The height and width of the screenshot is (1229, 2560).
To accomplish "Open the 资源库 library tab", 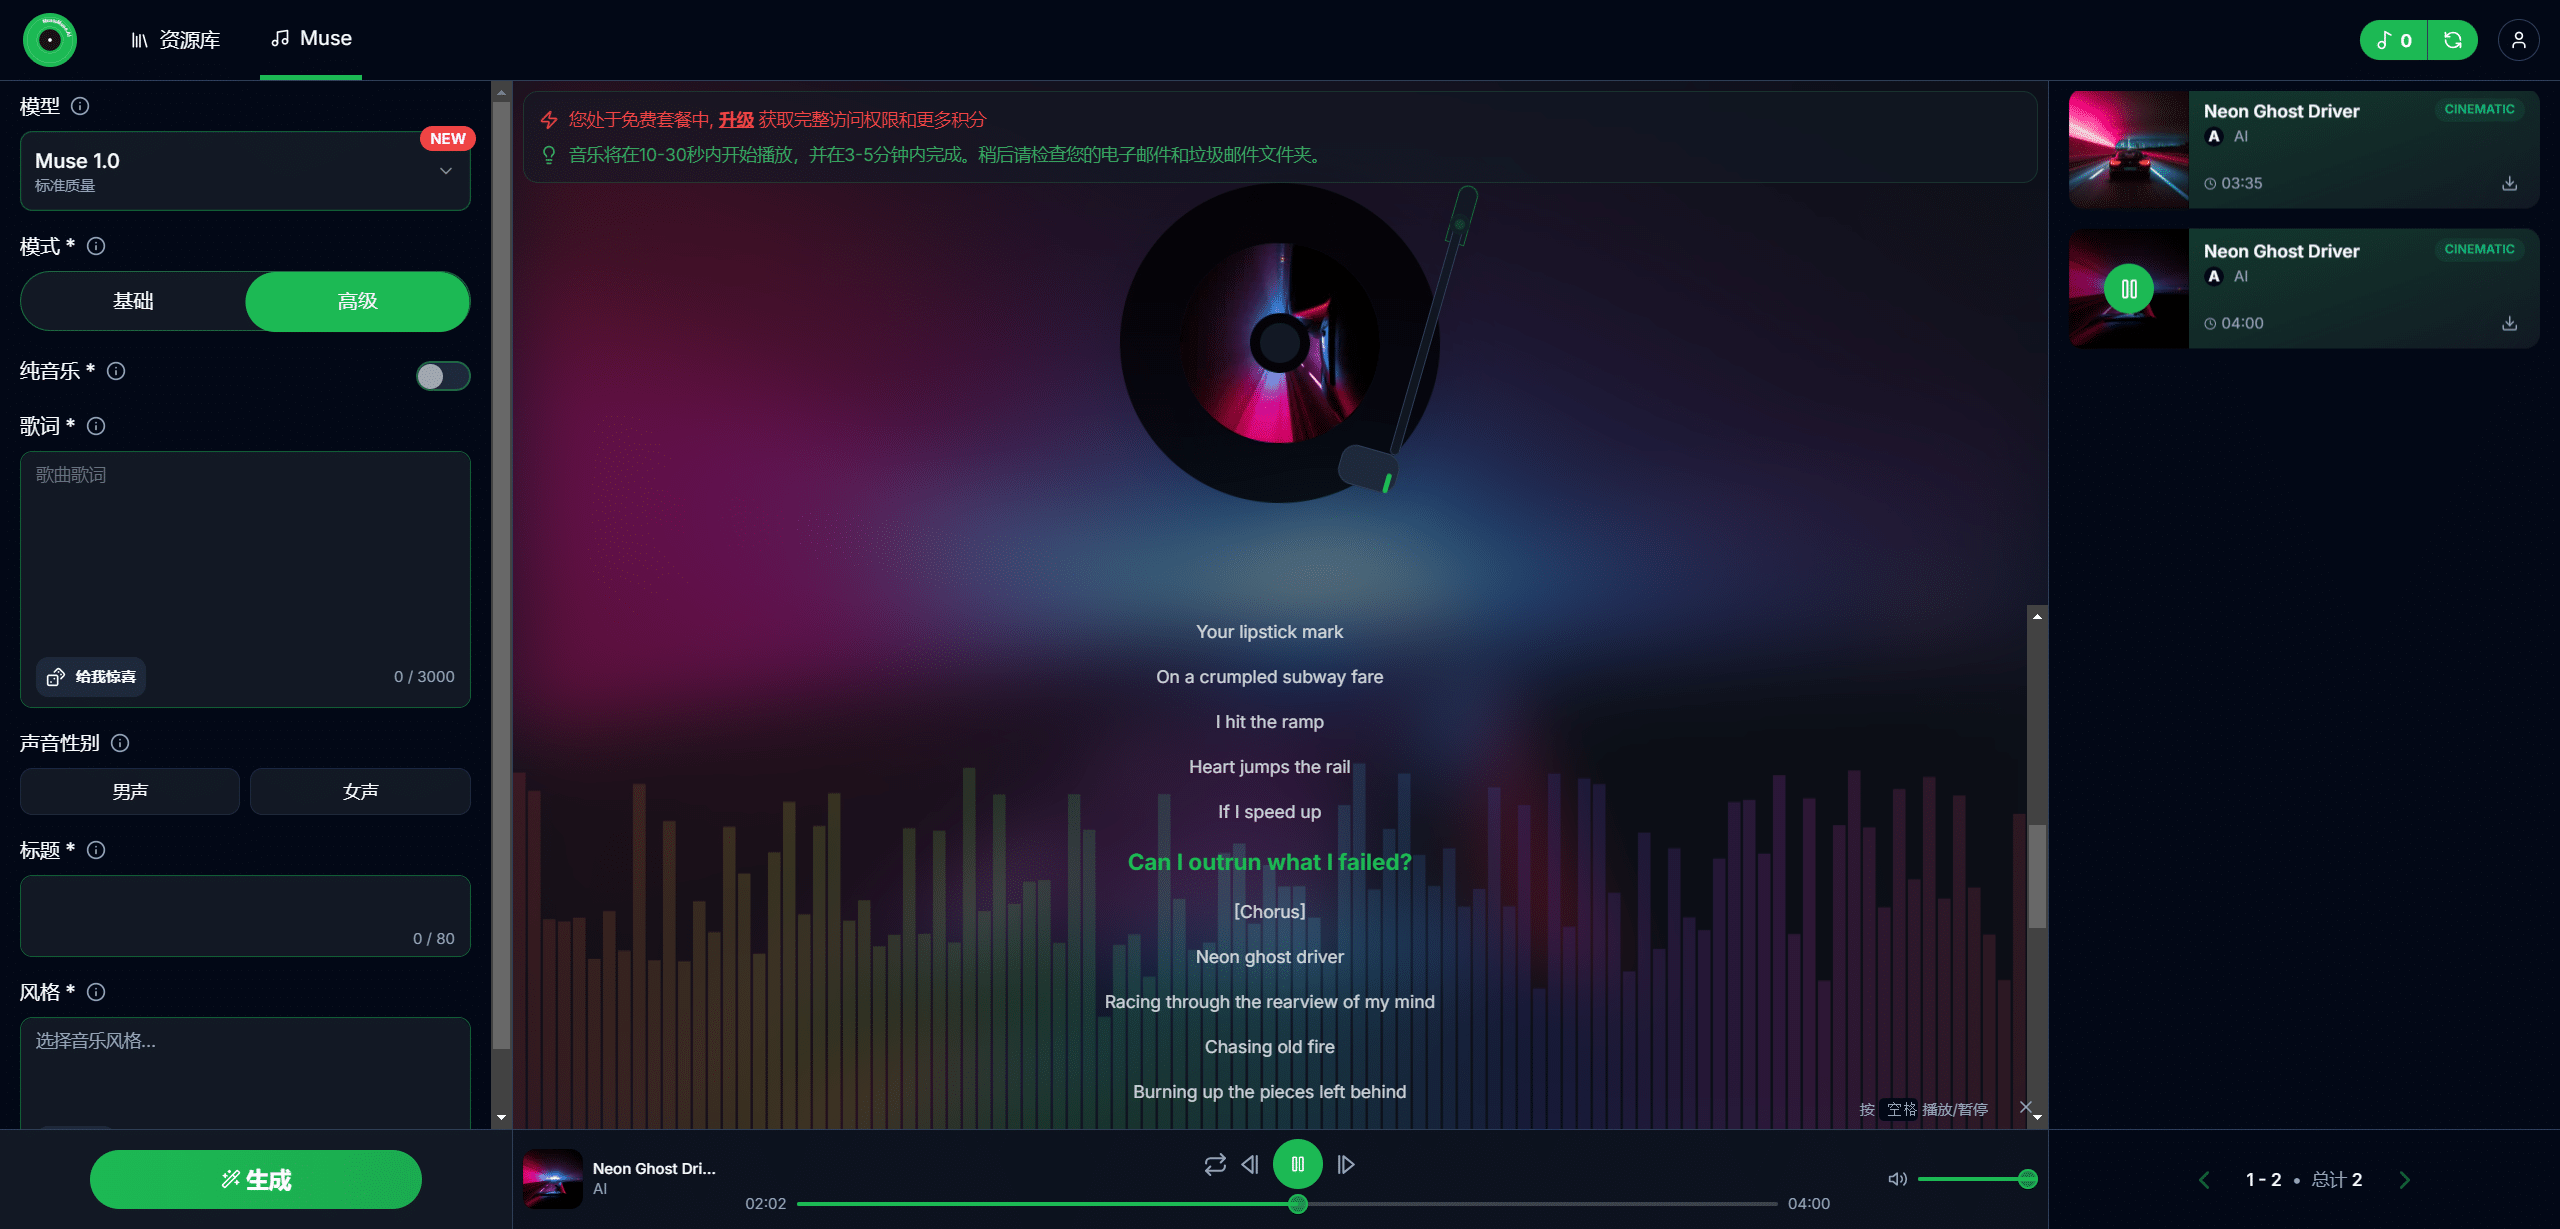I will pyautogui.click(x=176, y=40).
